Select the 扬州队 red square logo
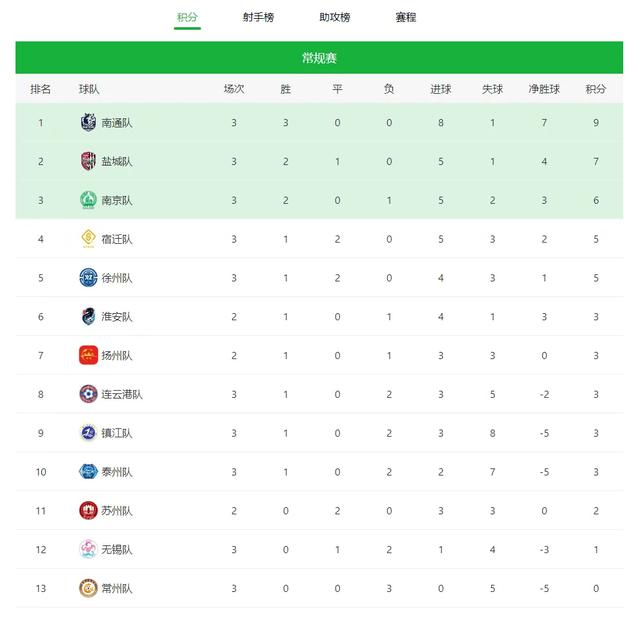 88,355
